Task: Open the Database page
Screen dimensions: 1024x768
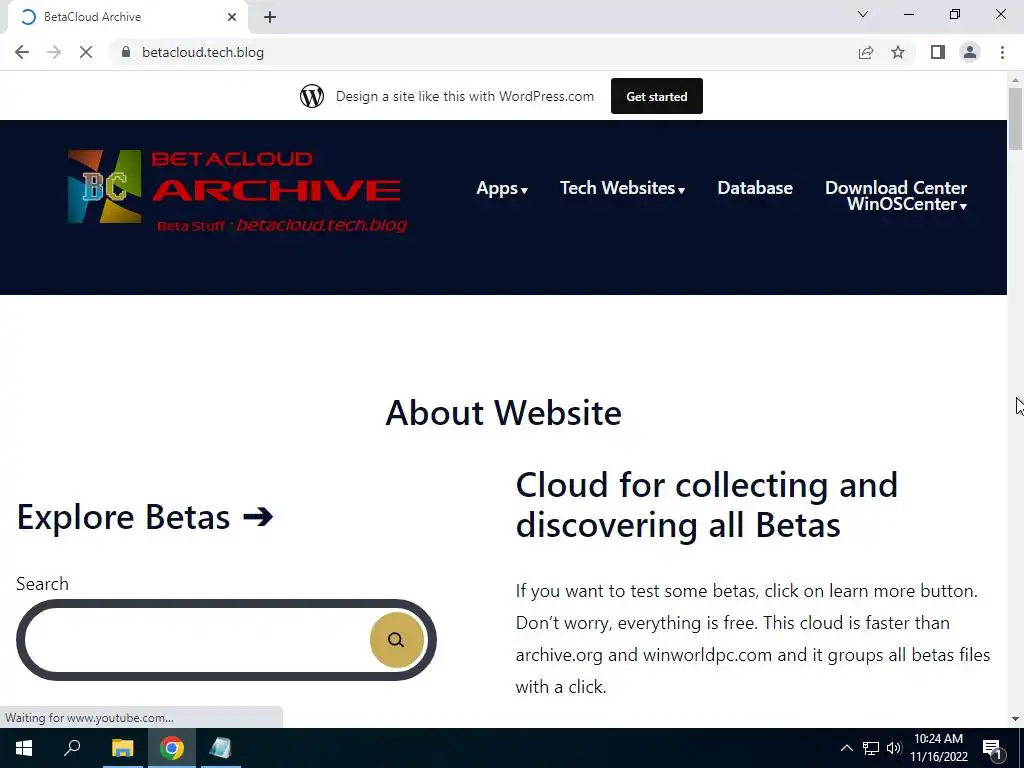Action: 755,188
